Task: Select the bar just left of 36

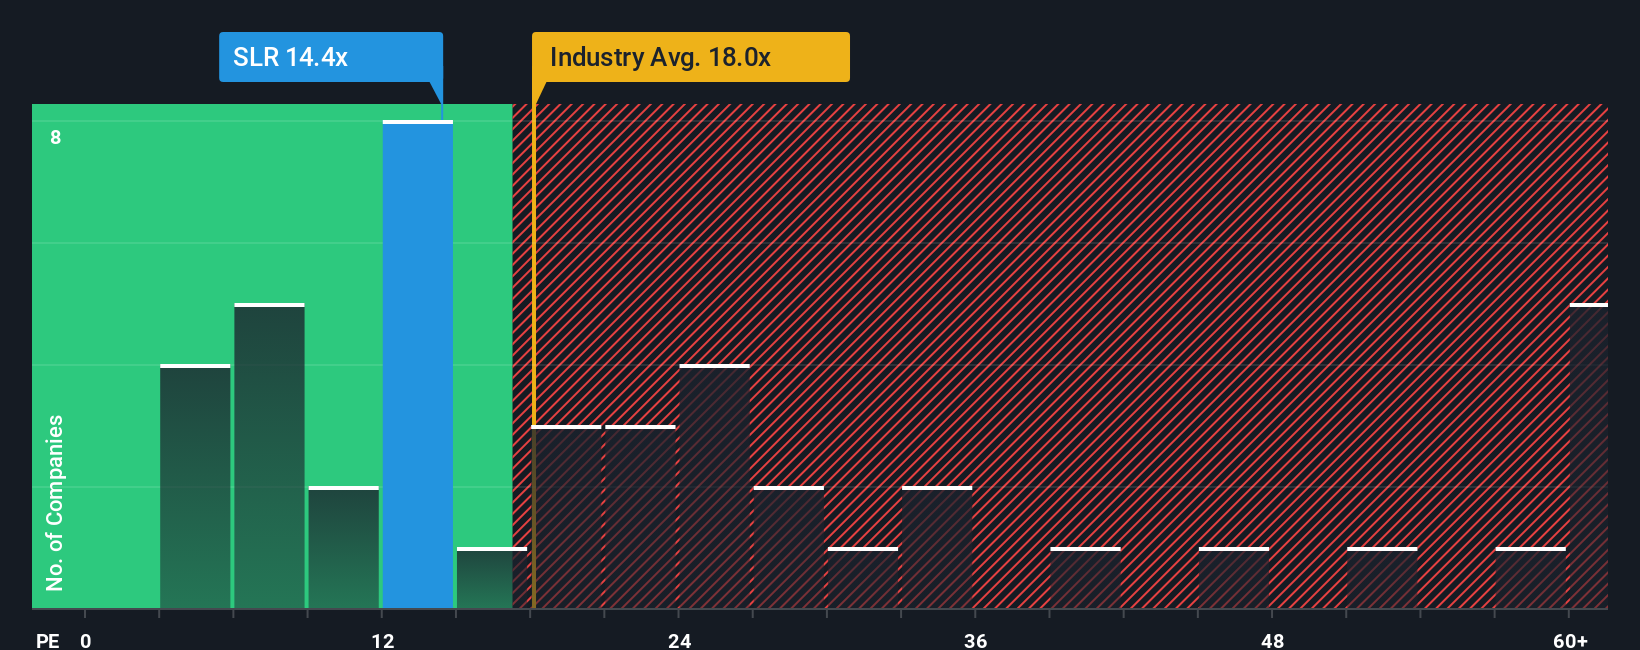Action: [937, 547]
